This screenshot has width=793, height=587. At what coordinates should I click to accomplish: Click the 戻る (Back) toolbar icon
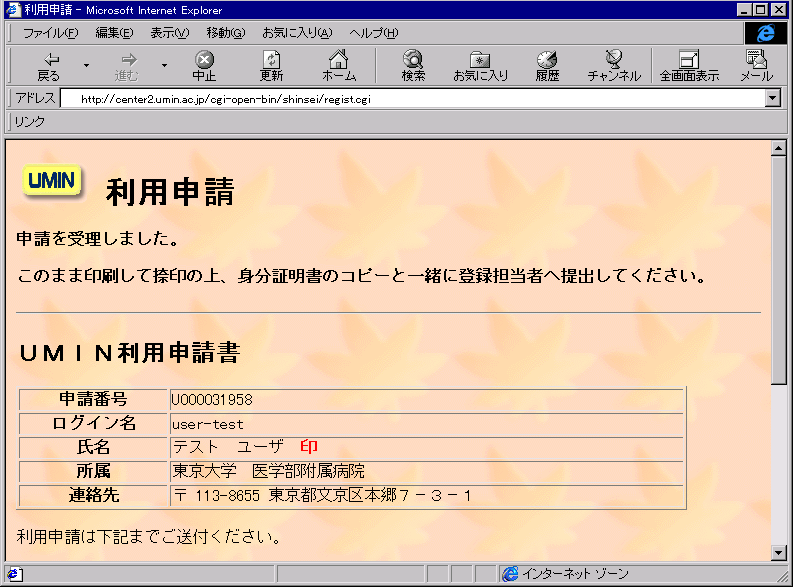coord(48,66)
